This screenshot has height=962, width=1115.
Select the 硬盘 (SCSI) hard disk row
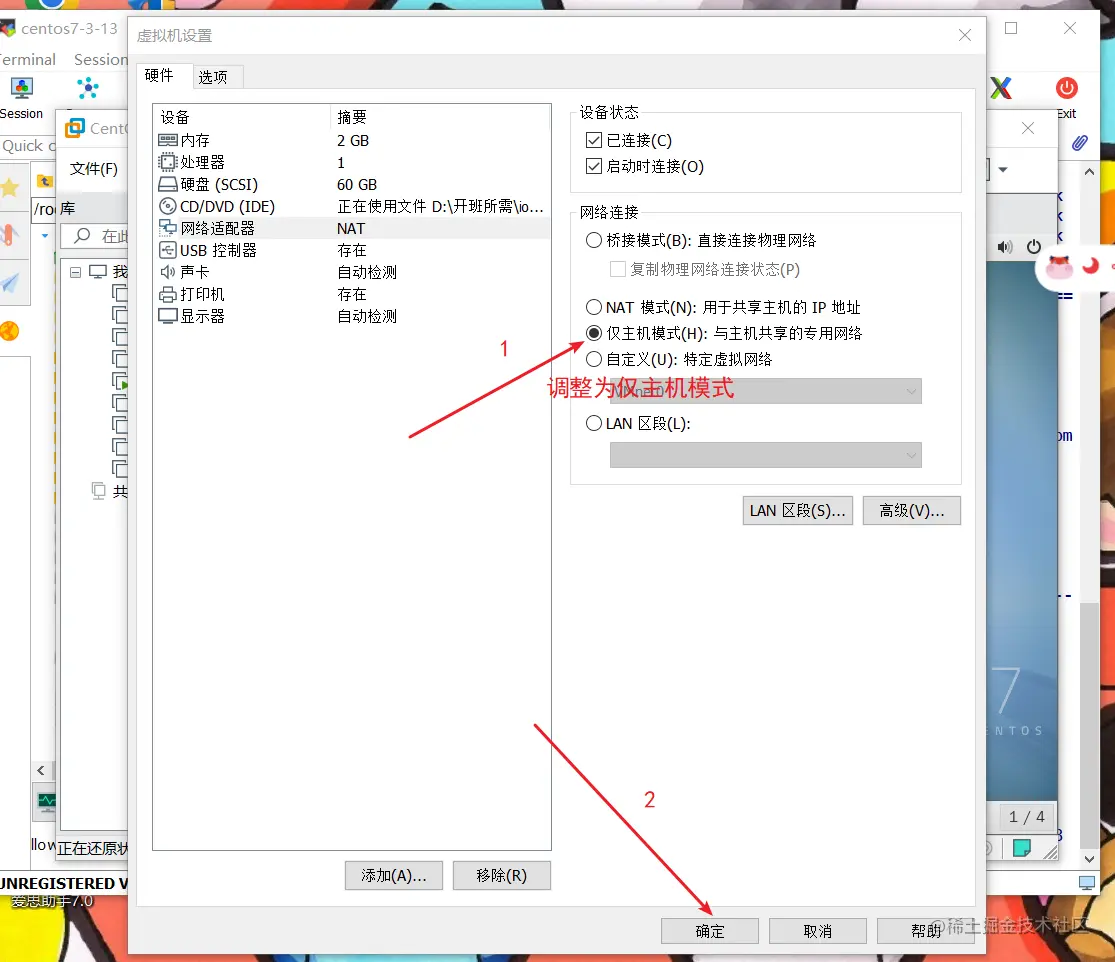(x=351, y=185)
